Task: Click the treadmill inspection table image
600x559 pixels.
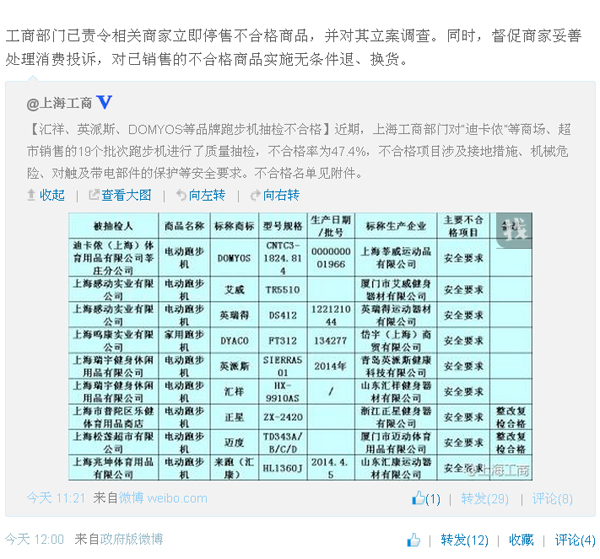Action: click(300, 347)
